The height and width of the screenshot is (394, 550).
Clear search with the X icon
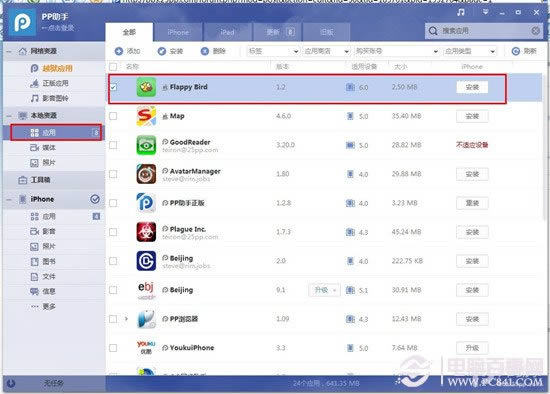(536, 31)
